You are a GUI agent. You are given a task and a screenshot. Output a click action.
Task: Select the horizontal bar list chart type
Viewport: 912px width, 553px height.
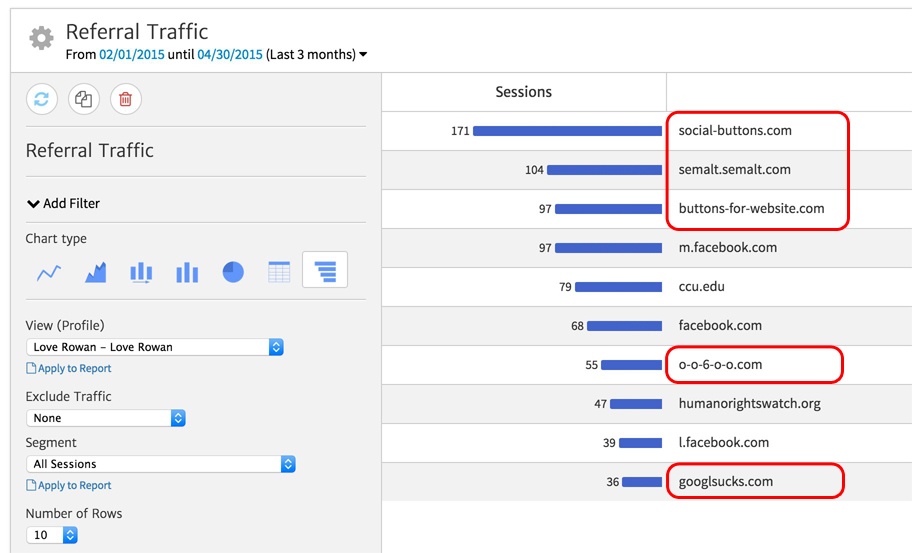[x=325, y=270]
